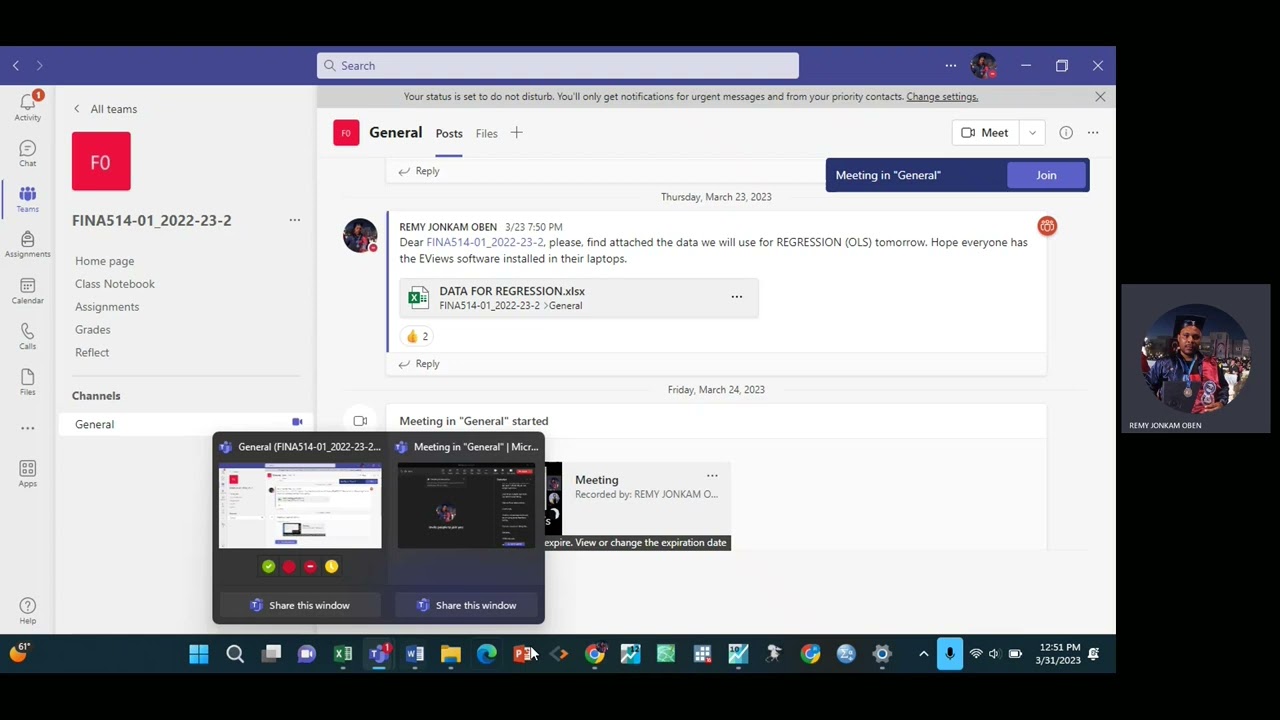Screen dimensions: 1280x720
Task: Open the team Home page
Action: pos(104,261)
